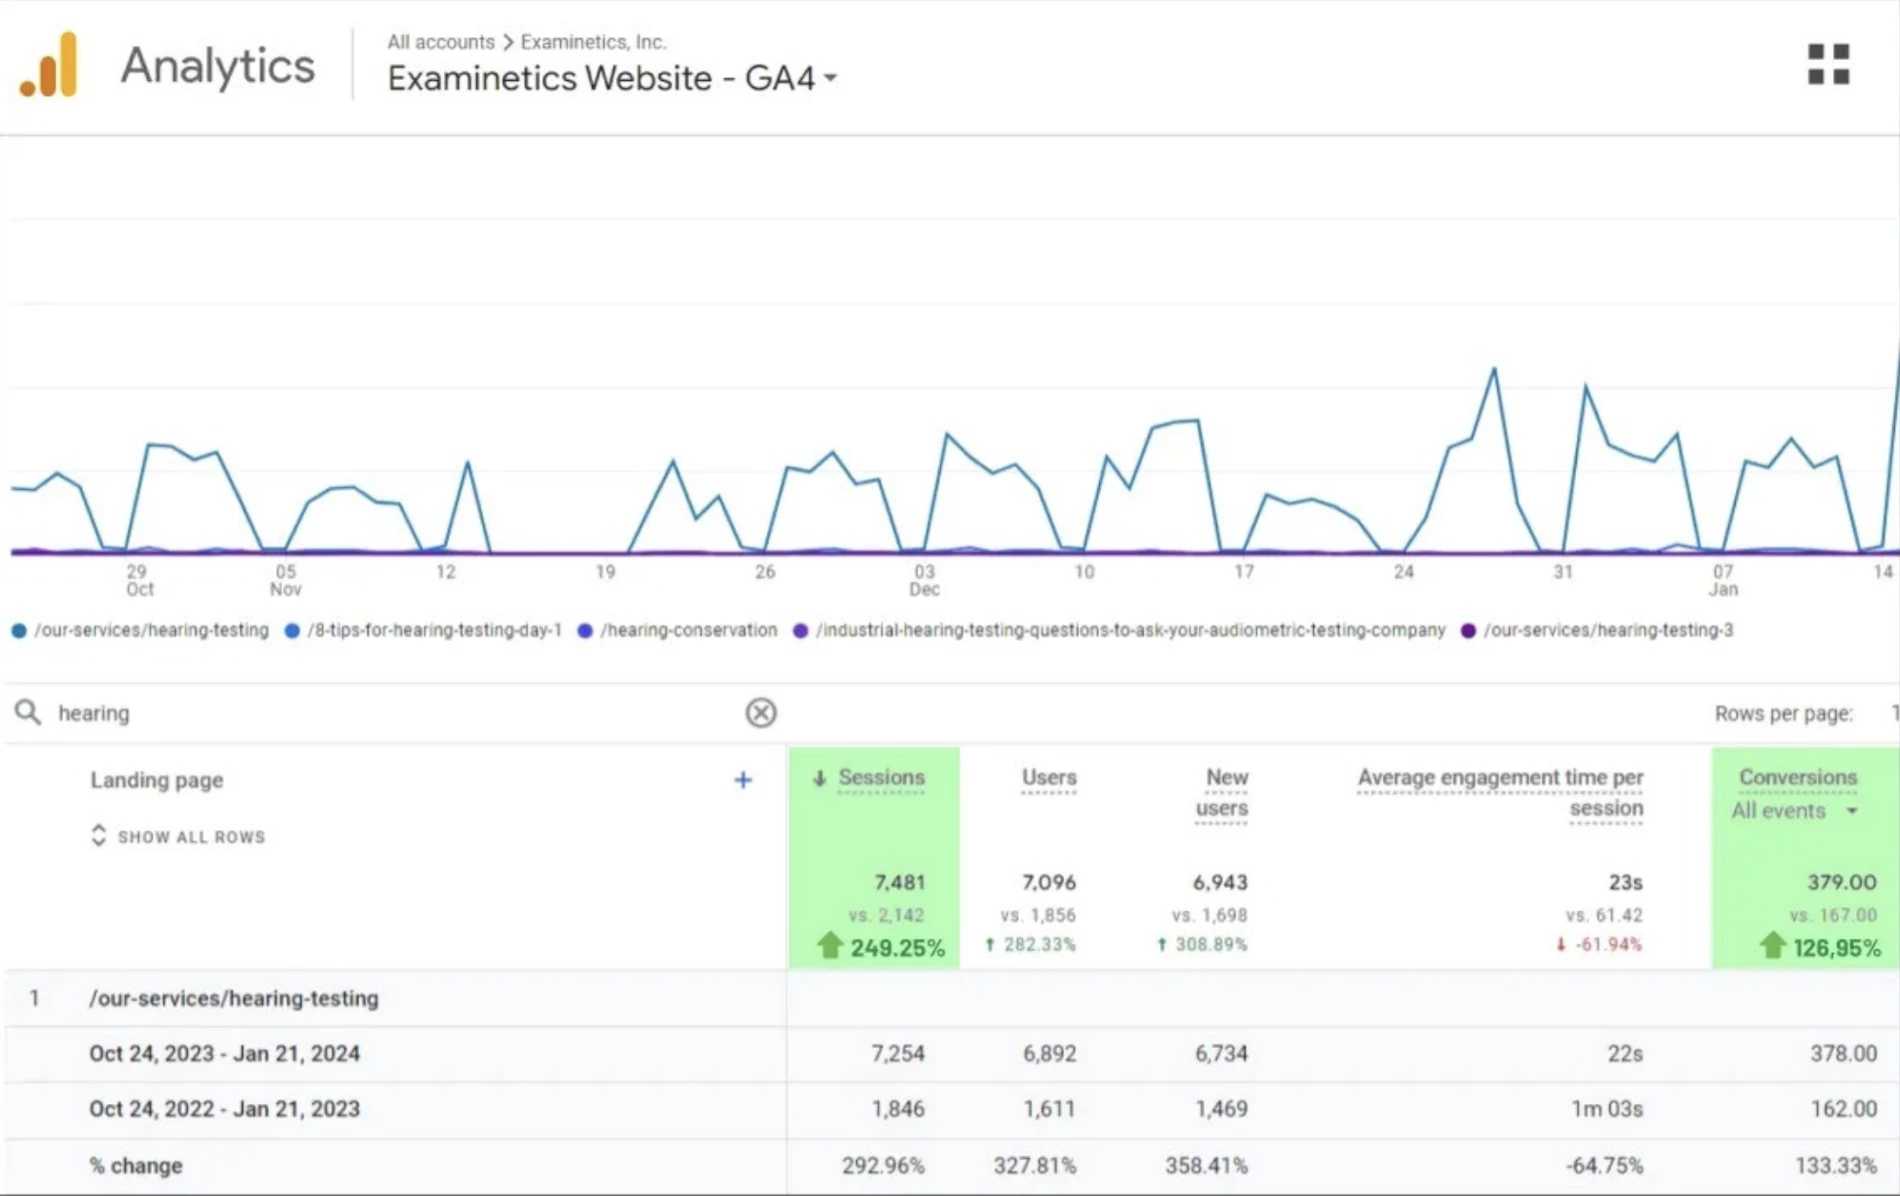Toggle the /our-services/hearing-testing legend dot
The image size is (1900, 1196).
[x=19, y=631]
